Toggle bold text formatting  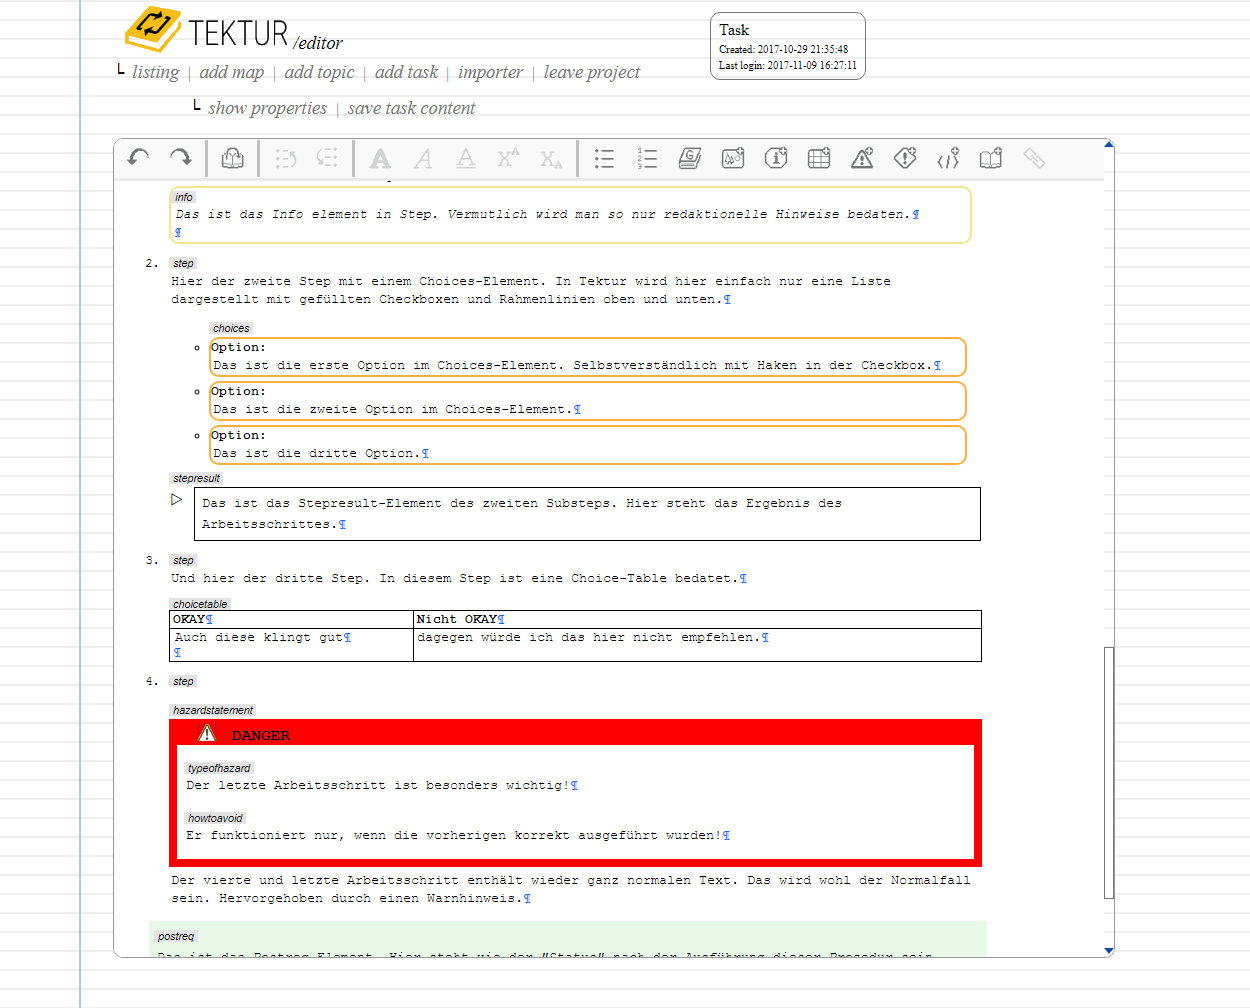380,158
